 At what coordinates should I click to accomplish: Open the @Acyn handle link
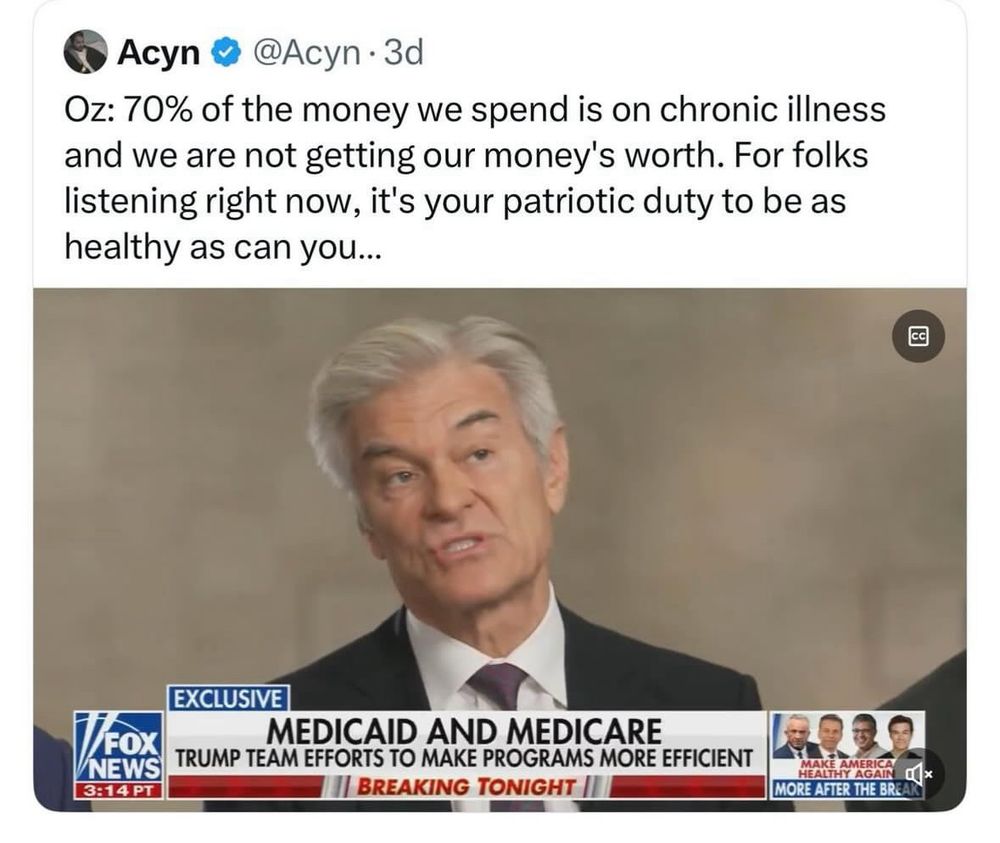(307, 53)
